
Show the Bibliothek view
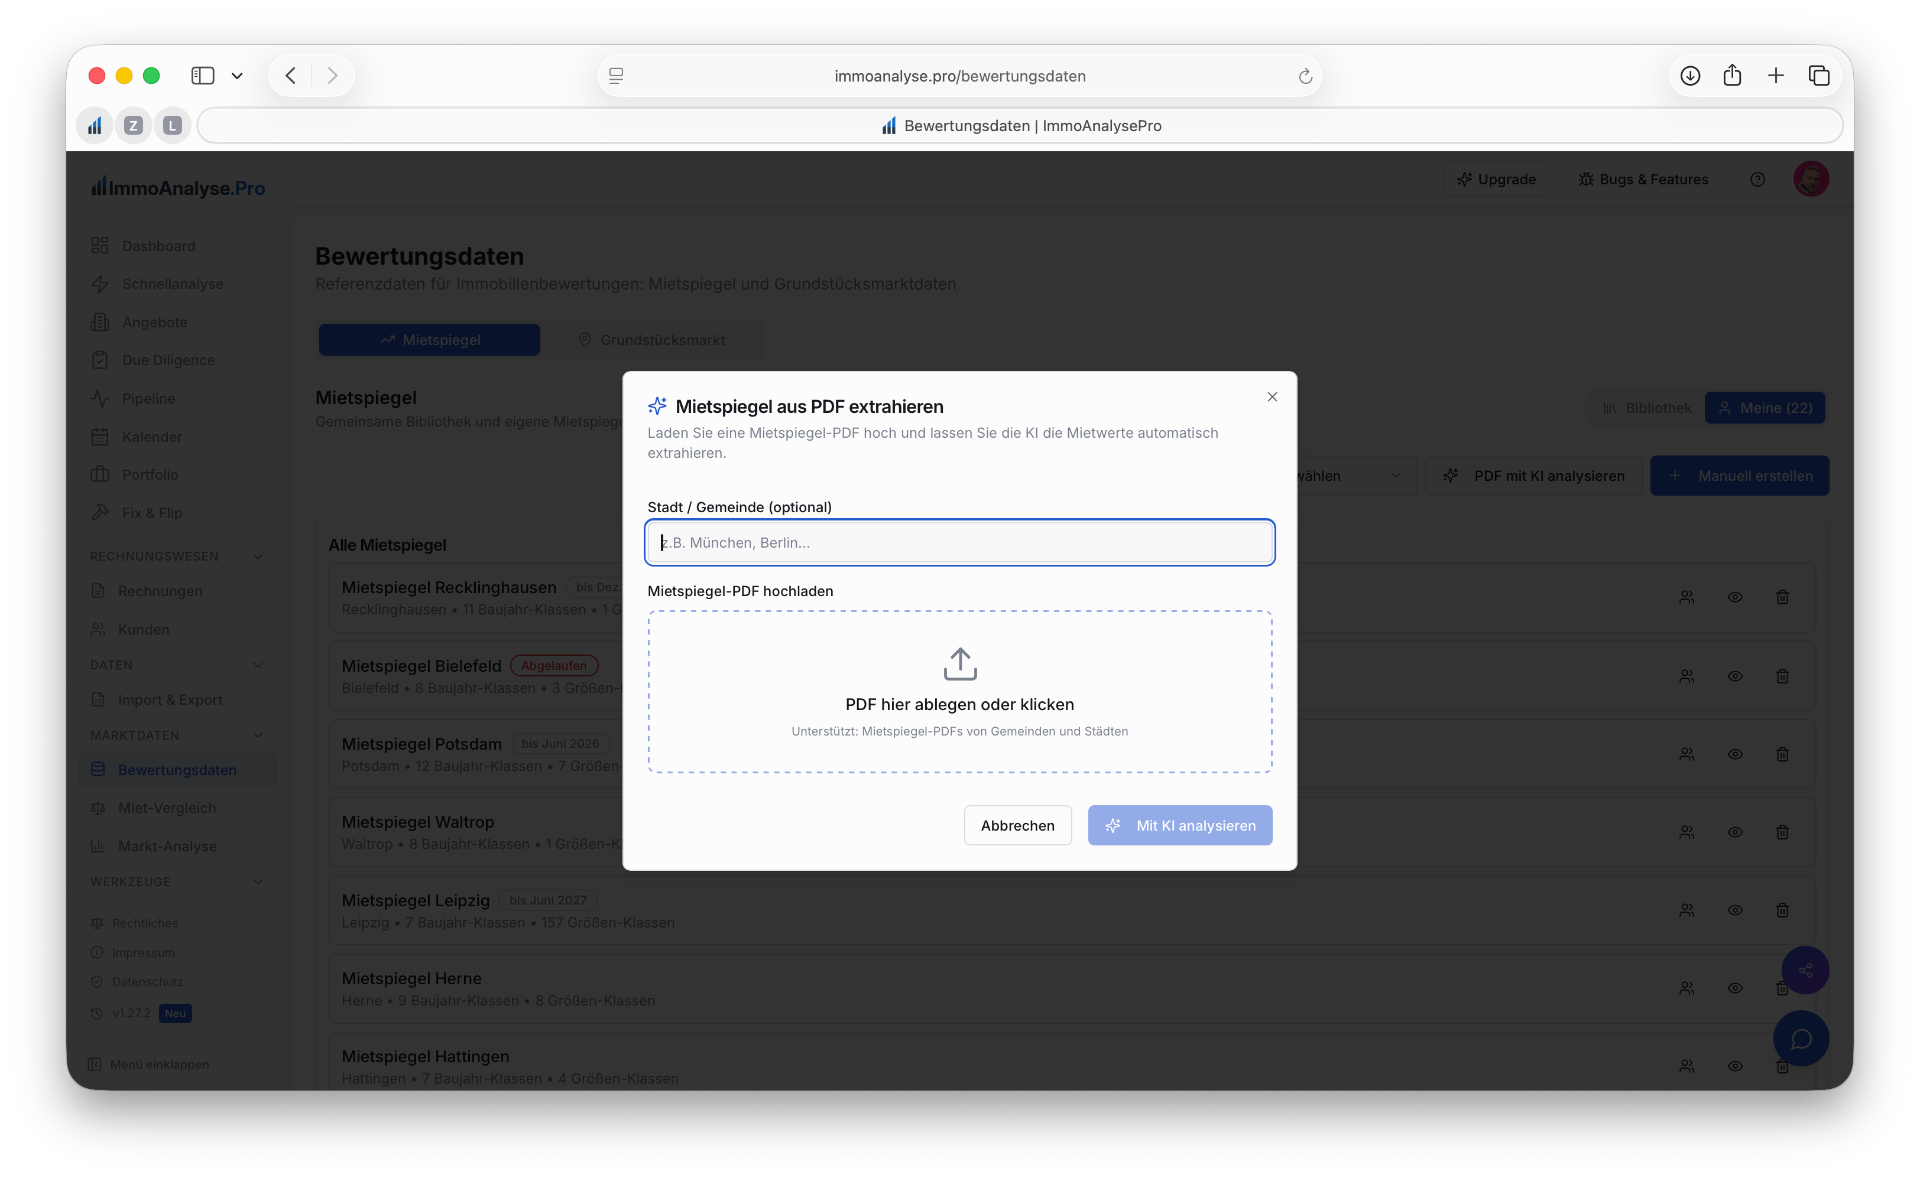point(1646,408)
